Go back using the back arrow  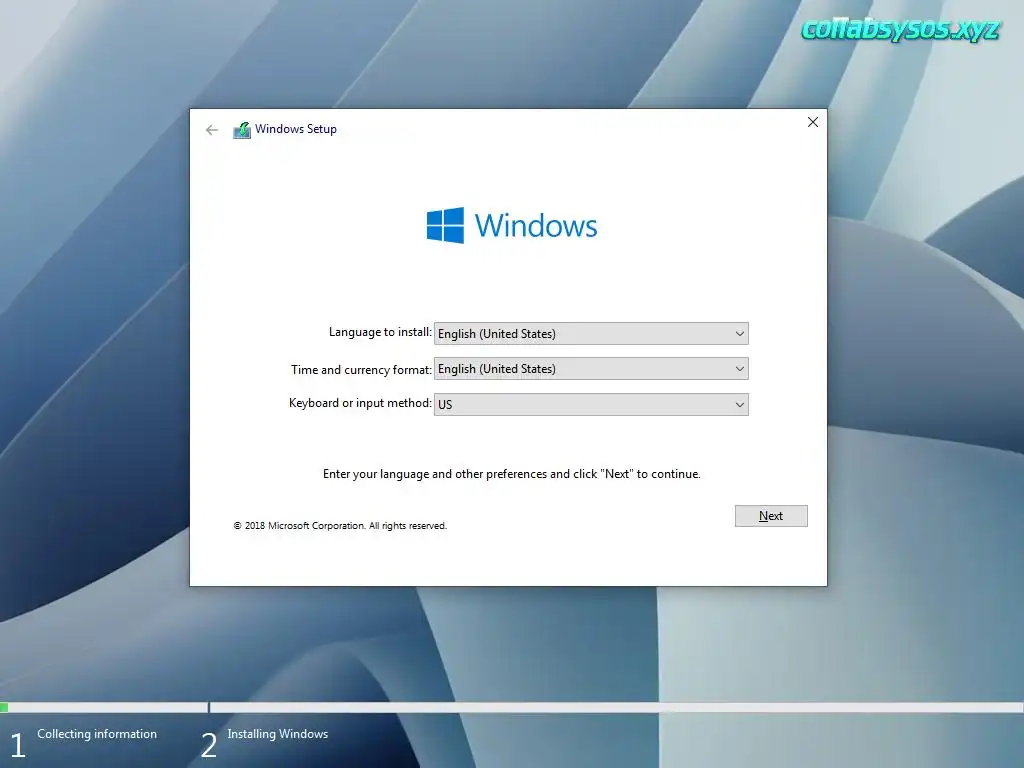(x=212, y=130)
